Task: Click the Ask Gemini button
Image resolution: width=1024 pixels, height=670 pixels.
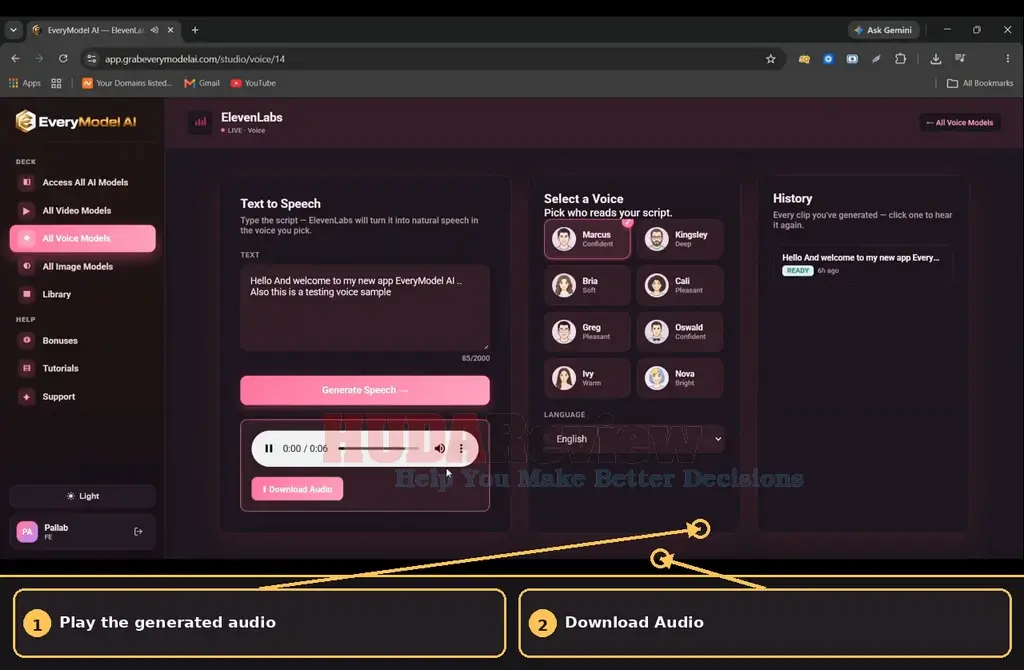Action: pyautogui.click(x=883, y=30)
